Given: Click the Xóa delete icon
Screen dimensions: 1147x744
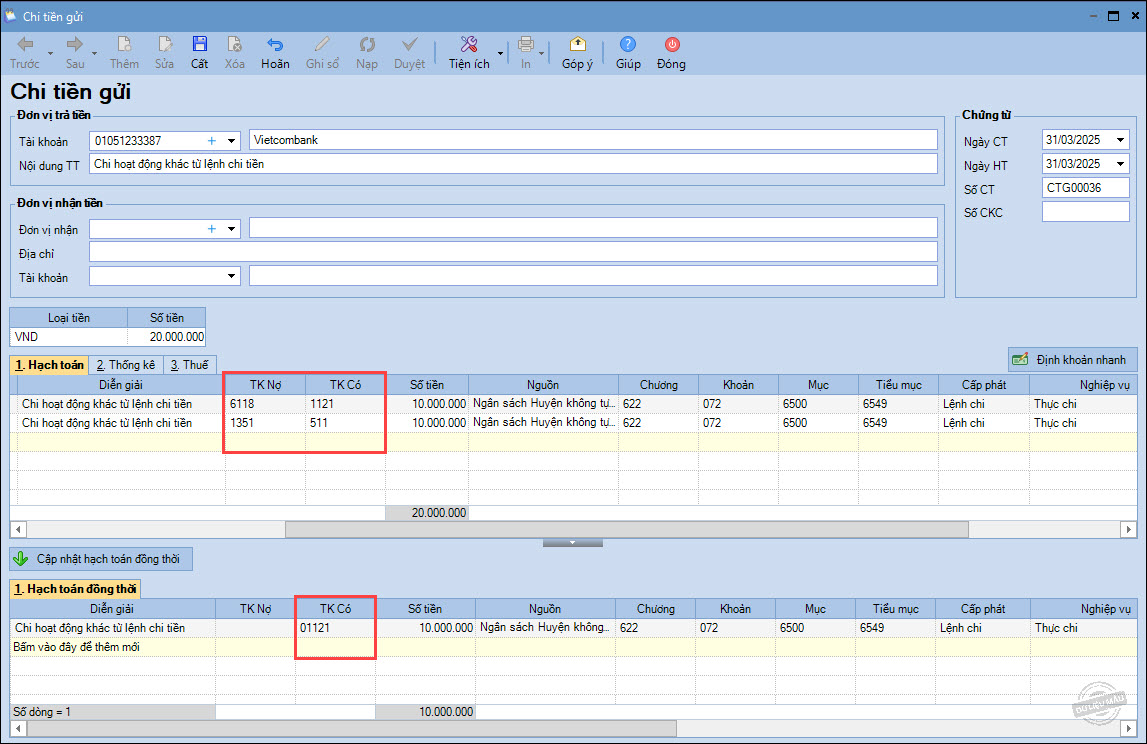Looking at the screenshot, I should click(x=235, y=53).
